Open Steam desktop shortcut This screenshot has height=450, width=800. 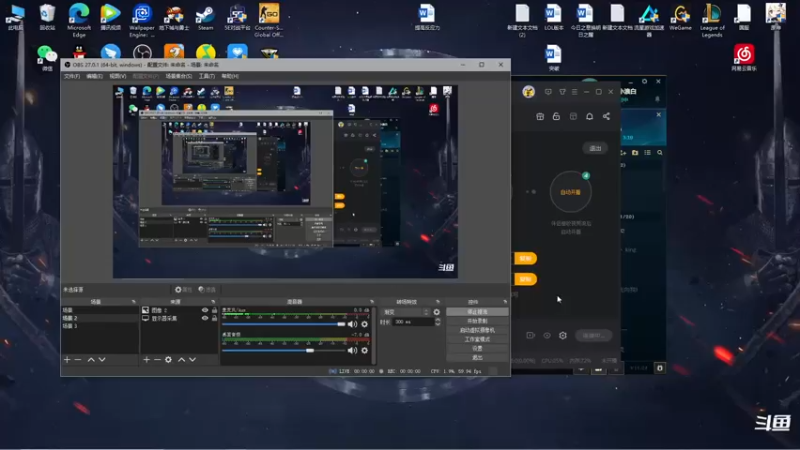206,18
